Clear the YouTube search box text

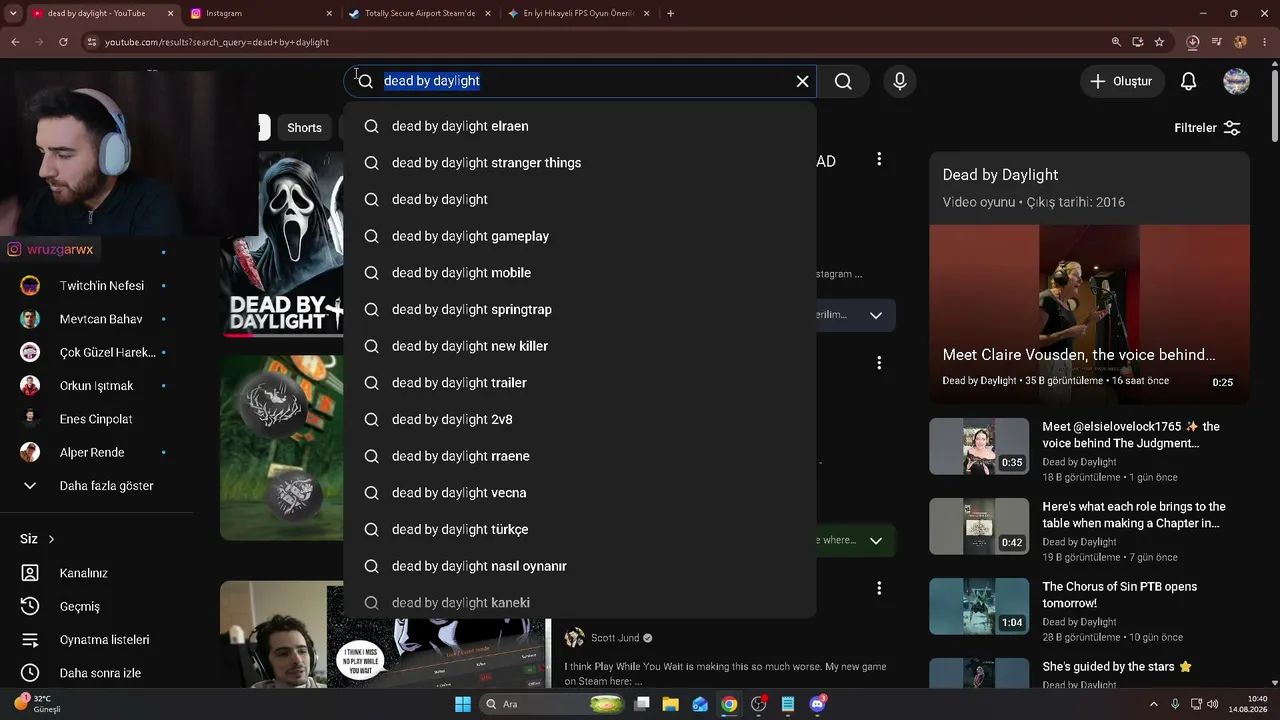tap(802, 81)
